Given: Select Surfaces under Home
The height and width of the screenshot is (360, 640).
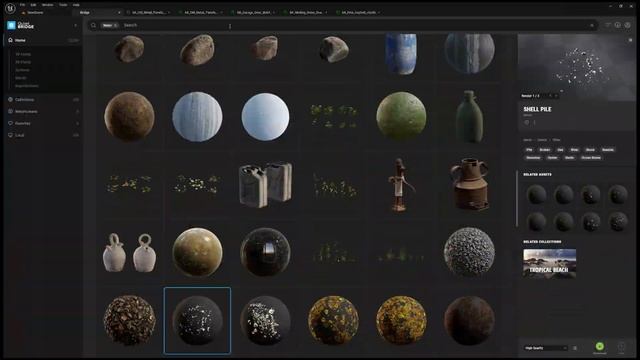Looking at the screenshot, I should click(22, 70).
